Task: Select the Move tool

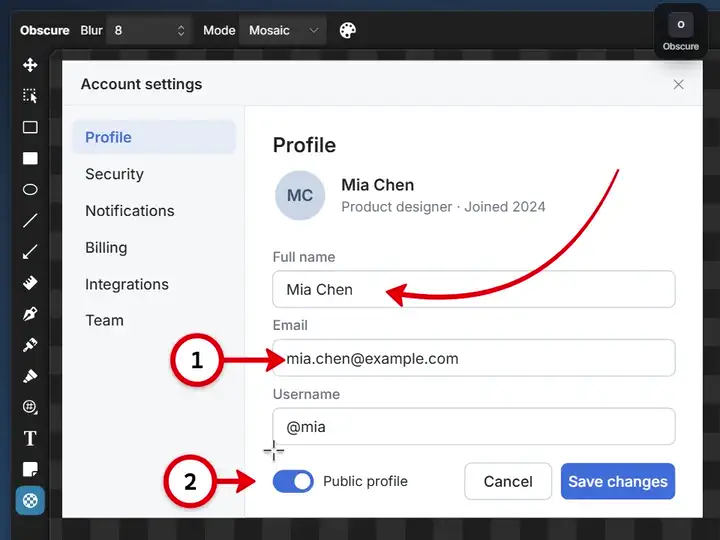Action: tap(30, 65)
